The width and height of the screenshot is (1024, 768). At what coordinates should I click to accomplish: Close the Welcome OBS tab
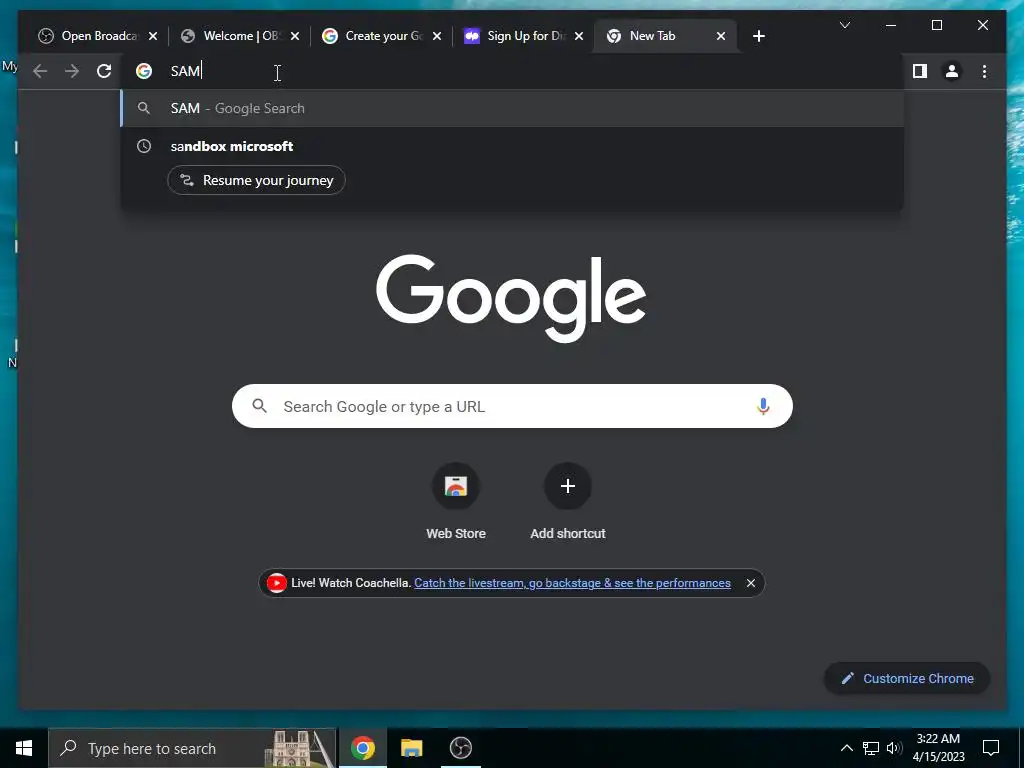click(295, 36)
